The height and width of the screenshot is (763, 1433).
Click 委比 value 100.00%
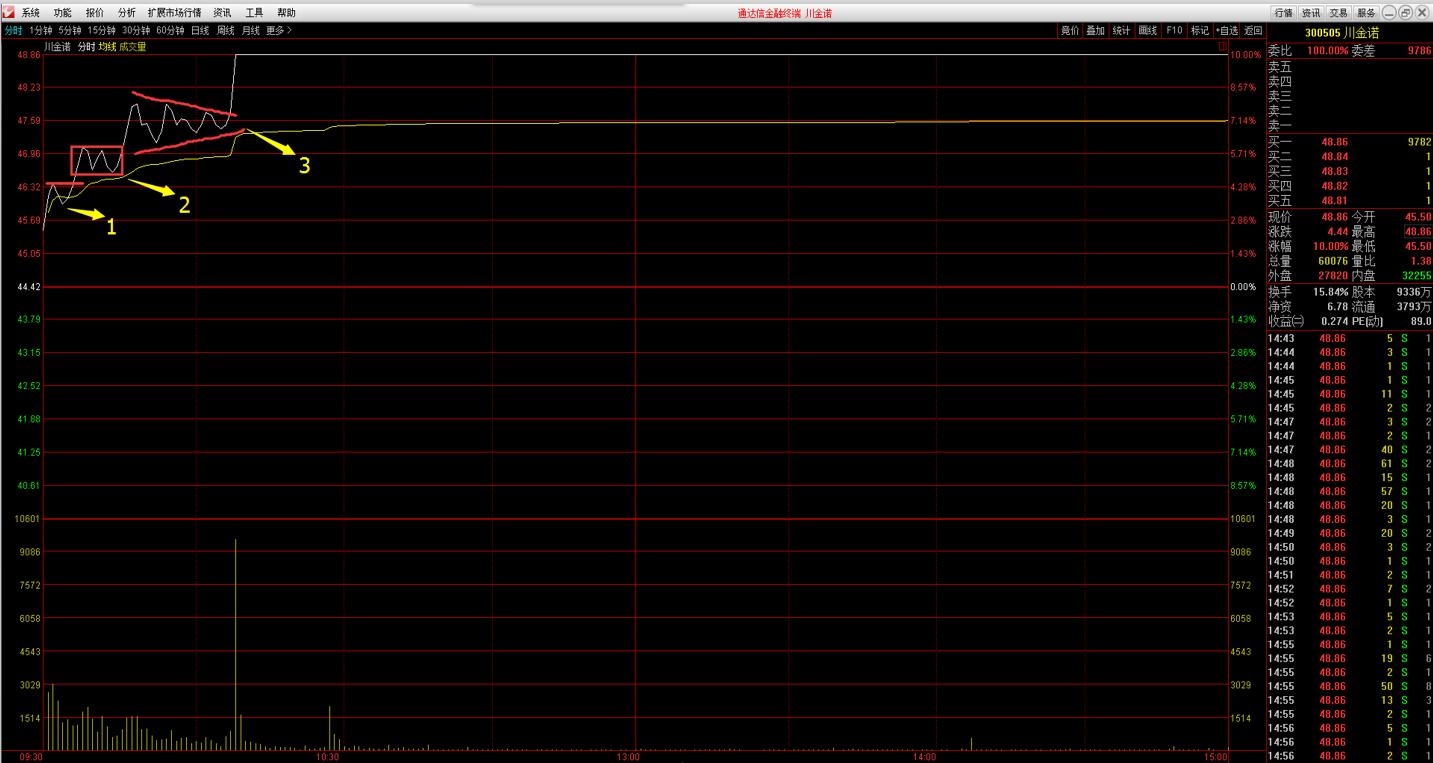(x=1327, y=50)
